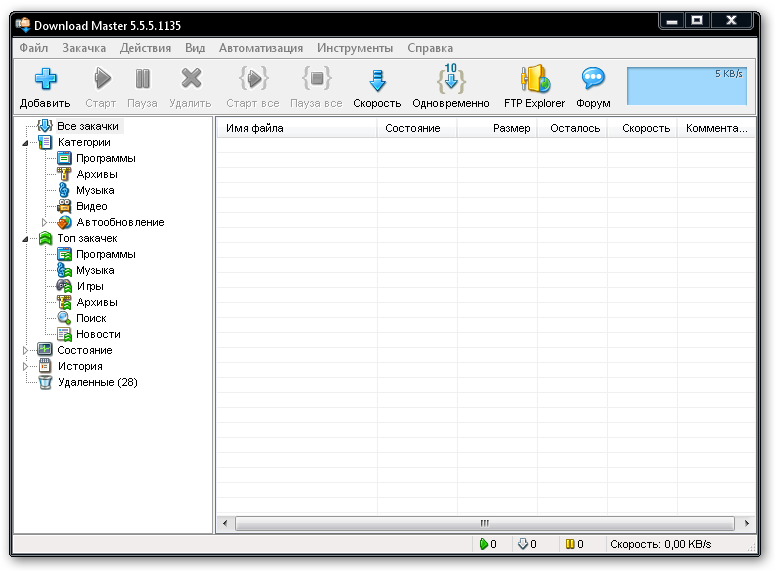Image resolution: width=775 pixels, height=571 pixels.
Task: Sort by the Имя файла column header
Action: pos(296,128)
